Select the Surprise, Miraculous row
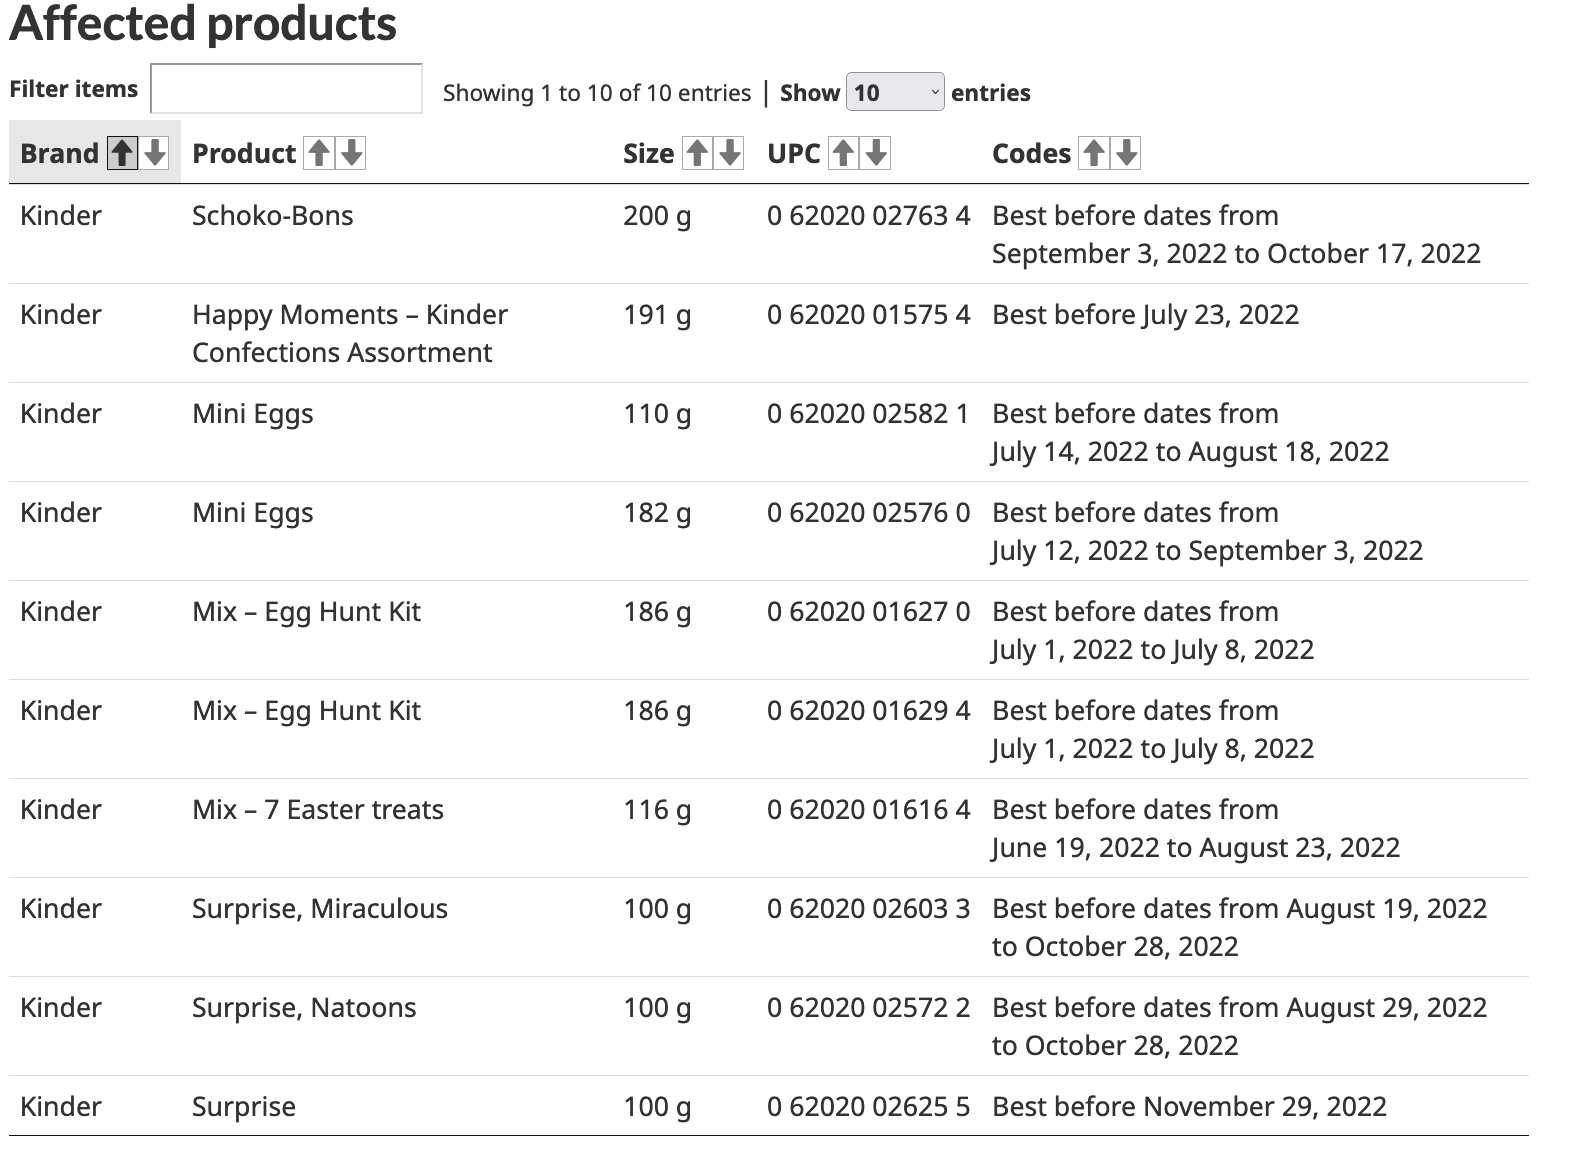Screen dimensions: 1585x1161 point(768,927)
